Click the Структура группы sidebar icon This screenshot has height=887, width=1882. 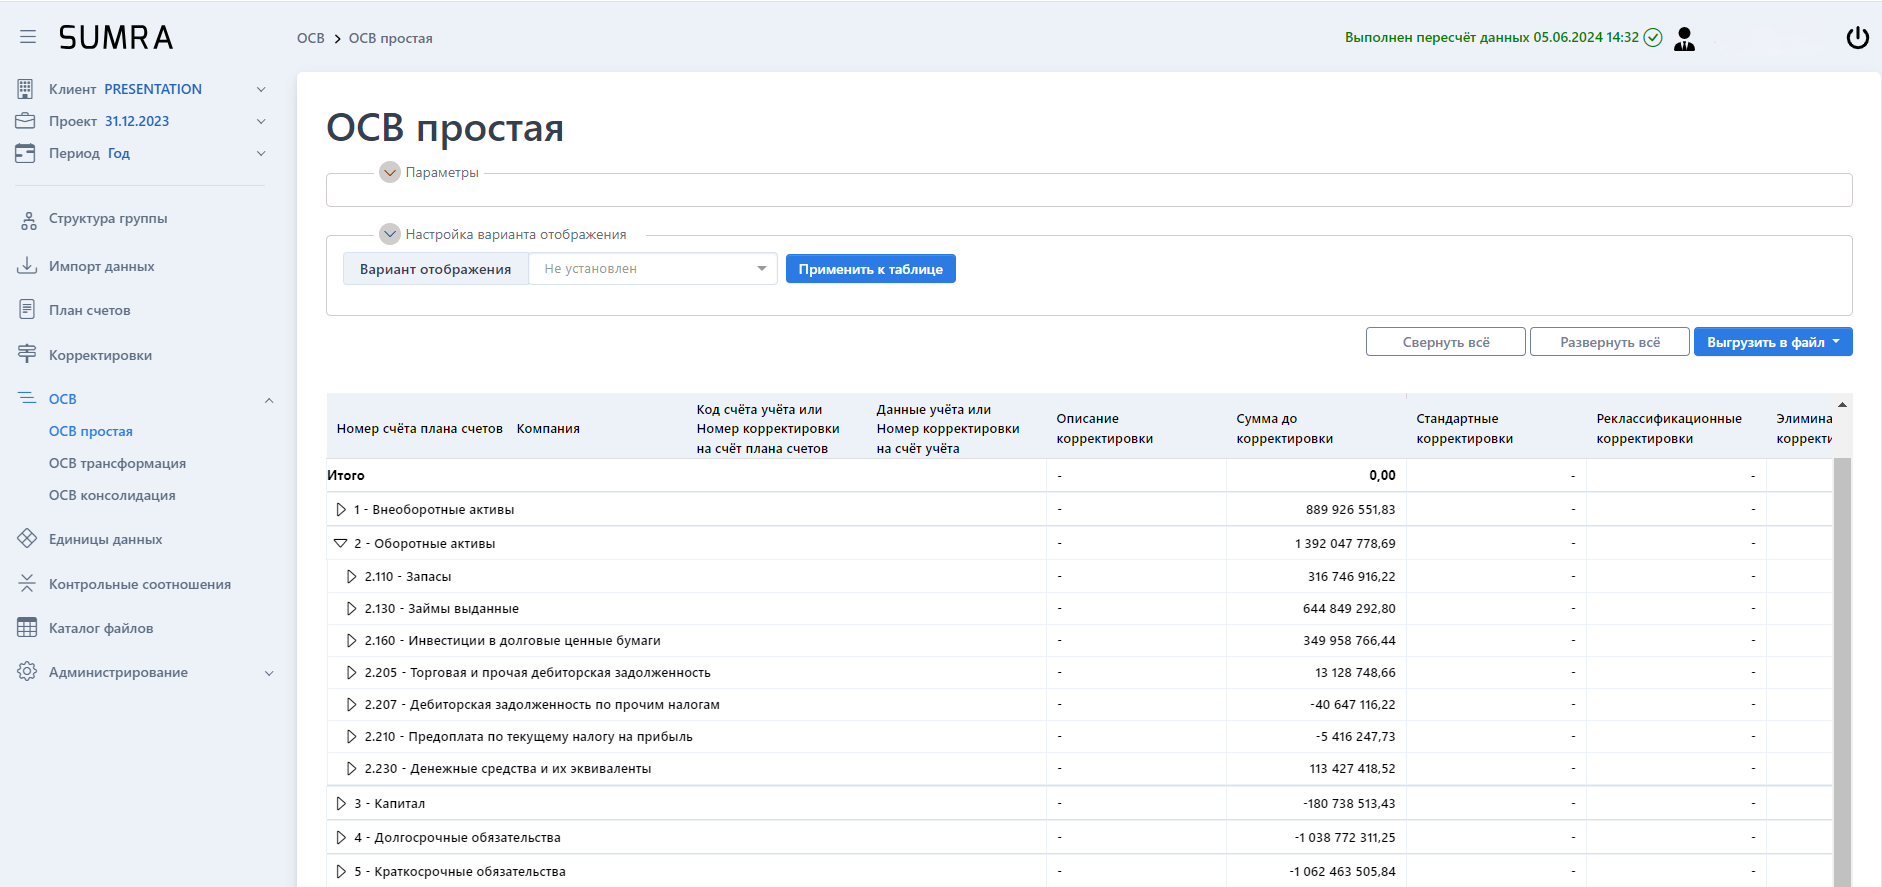28,220
